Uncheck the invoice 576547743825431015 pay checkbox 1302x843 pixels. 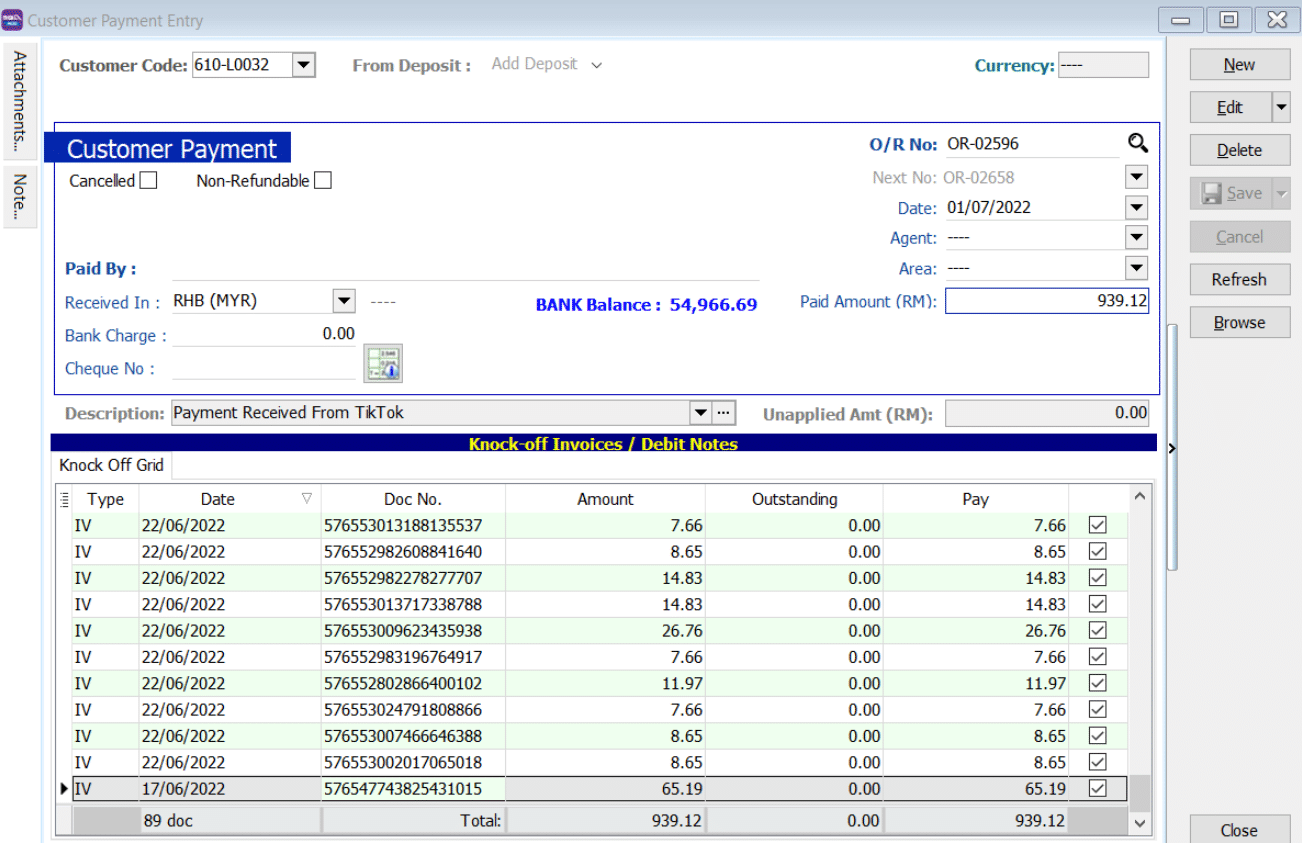coord(1097,788)
